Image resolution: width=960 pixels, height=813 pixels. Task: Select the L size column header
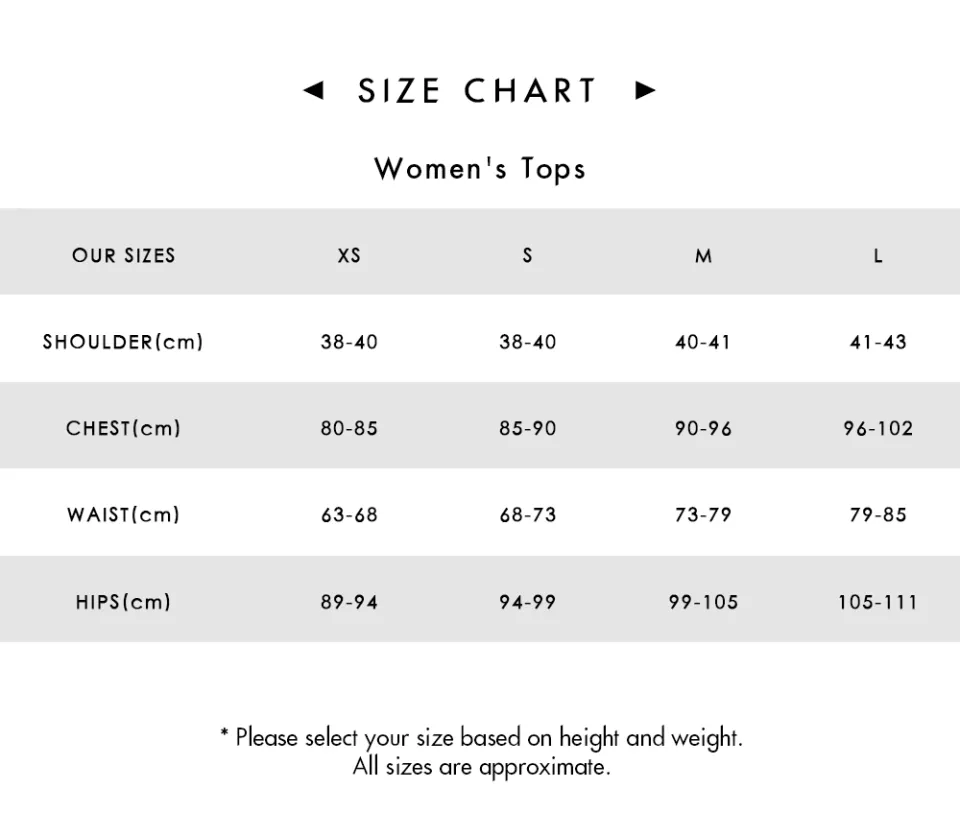click(878, 256)
